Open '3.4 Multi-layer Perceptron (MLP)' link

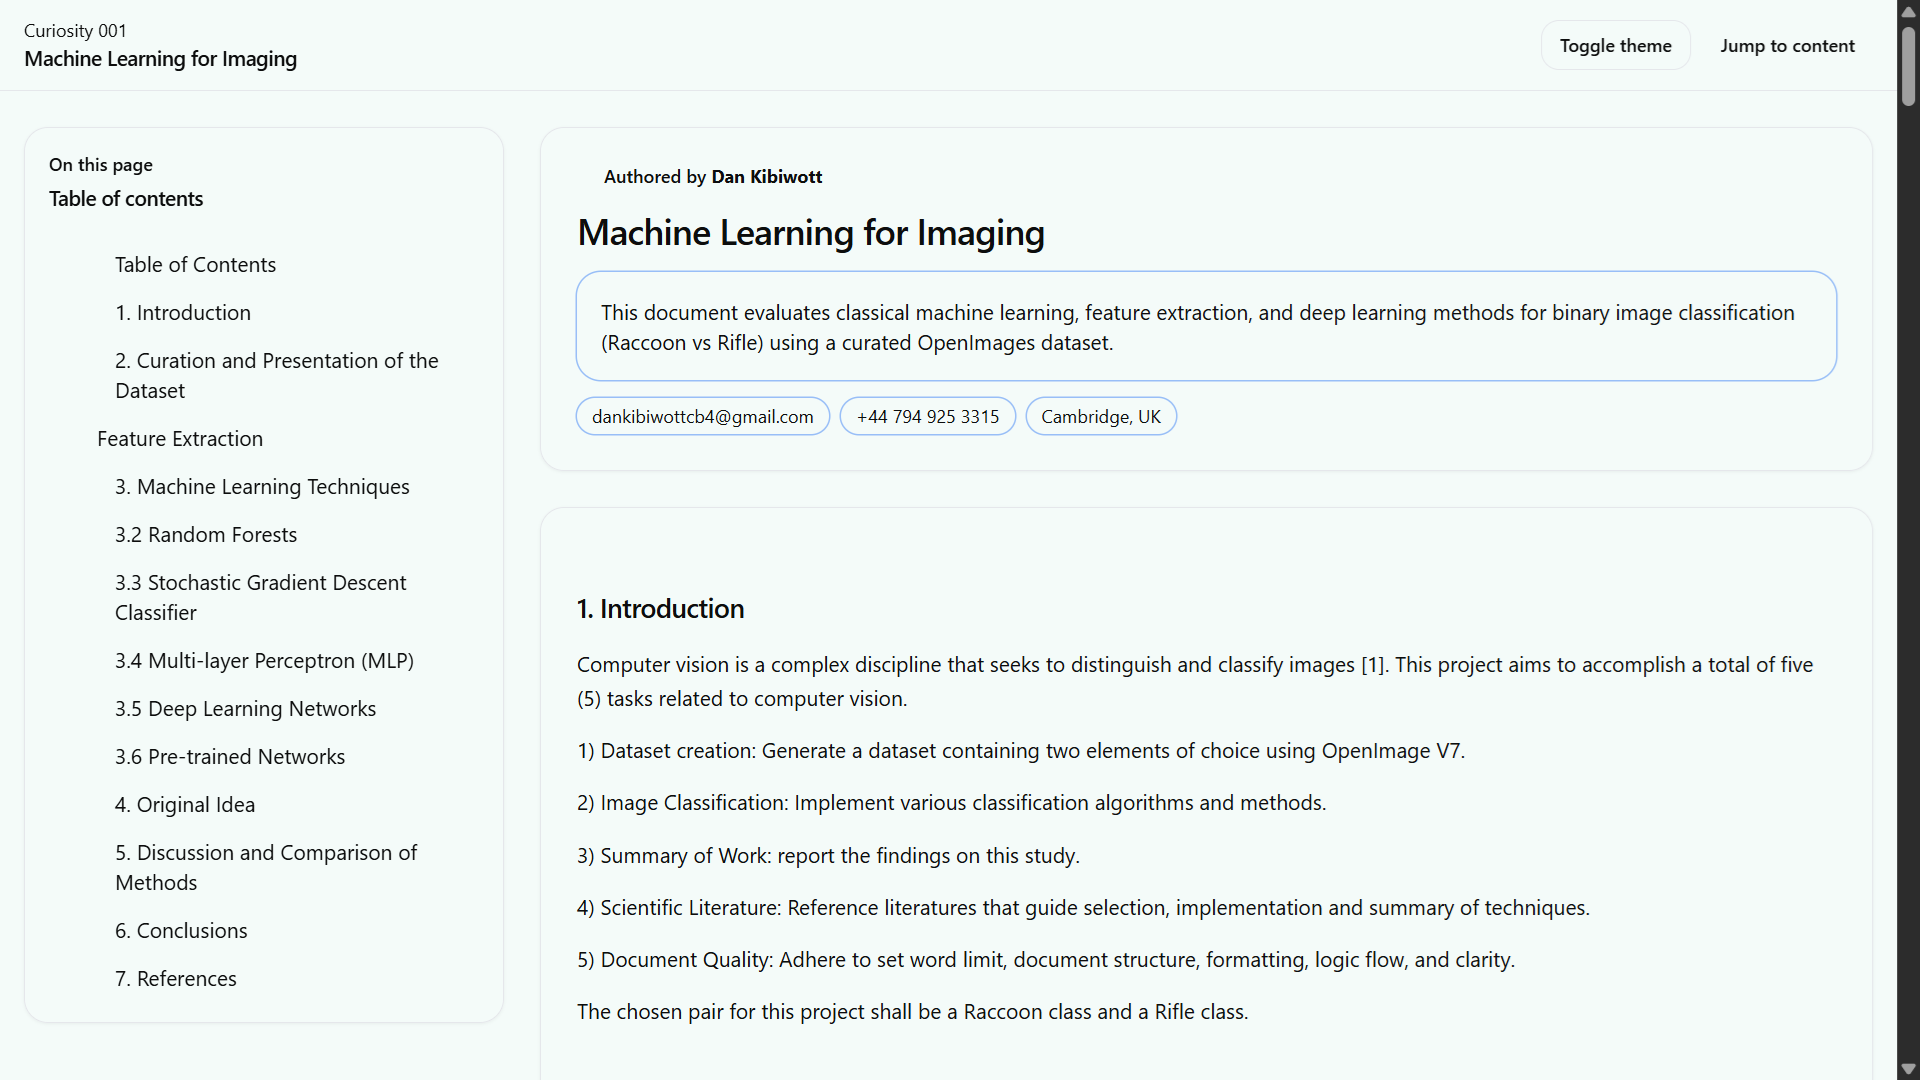[x=264, y=661]
